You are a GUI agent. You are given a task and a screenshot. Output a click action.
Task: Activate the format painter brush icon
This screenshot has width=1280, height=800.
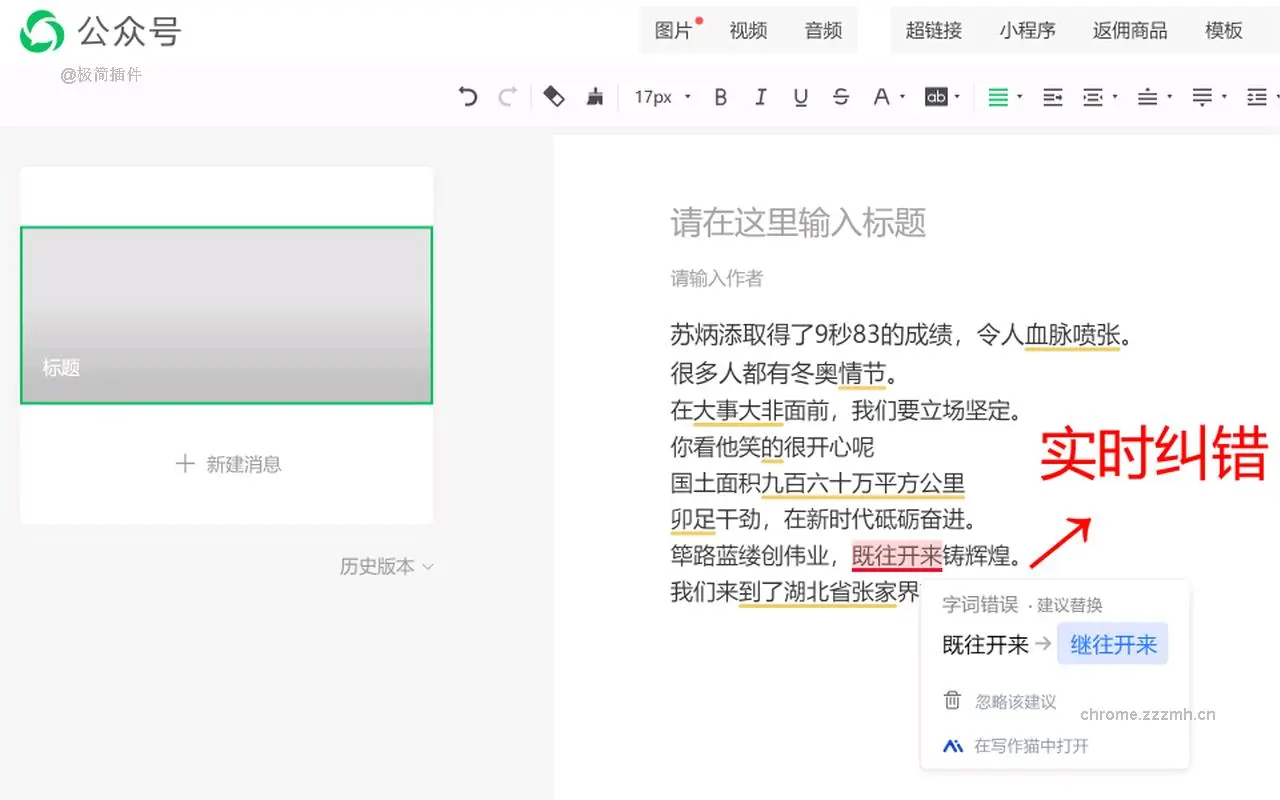point(595,97)
